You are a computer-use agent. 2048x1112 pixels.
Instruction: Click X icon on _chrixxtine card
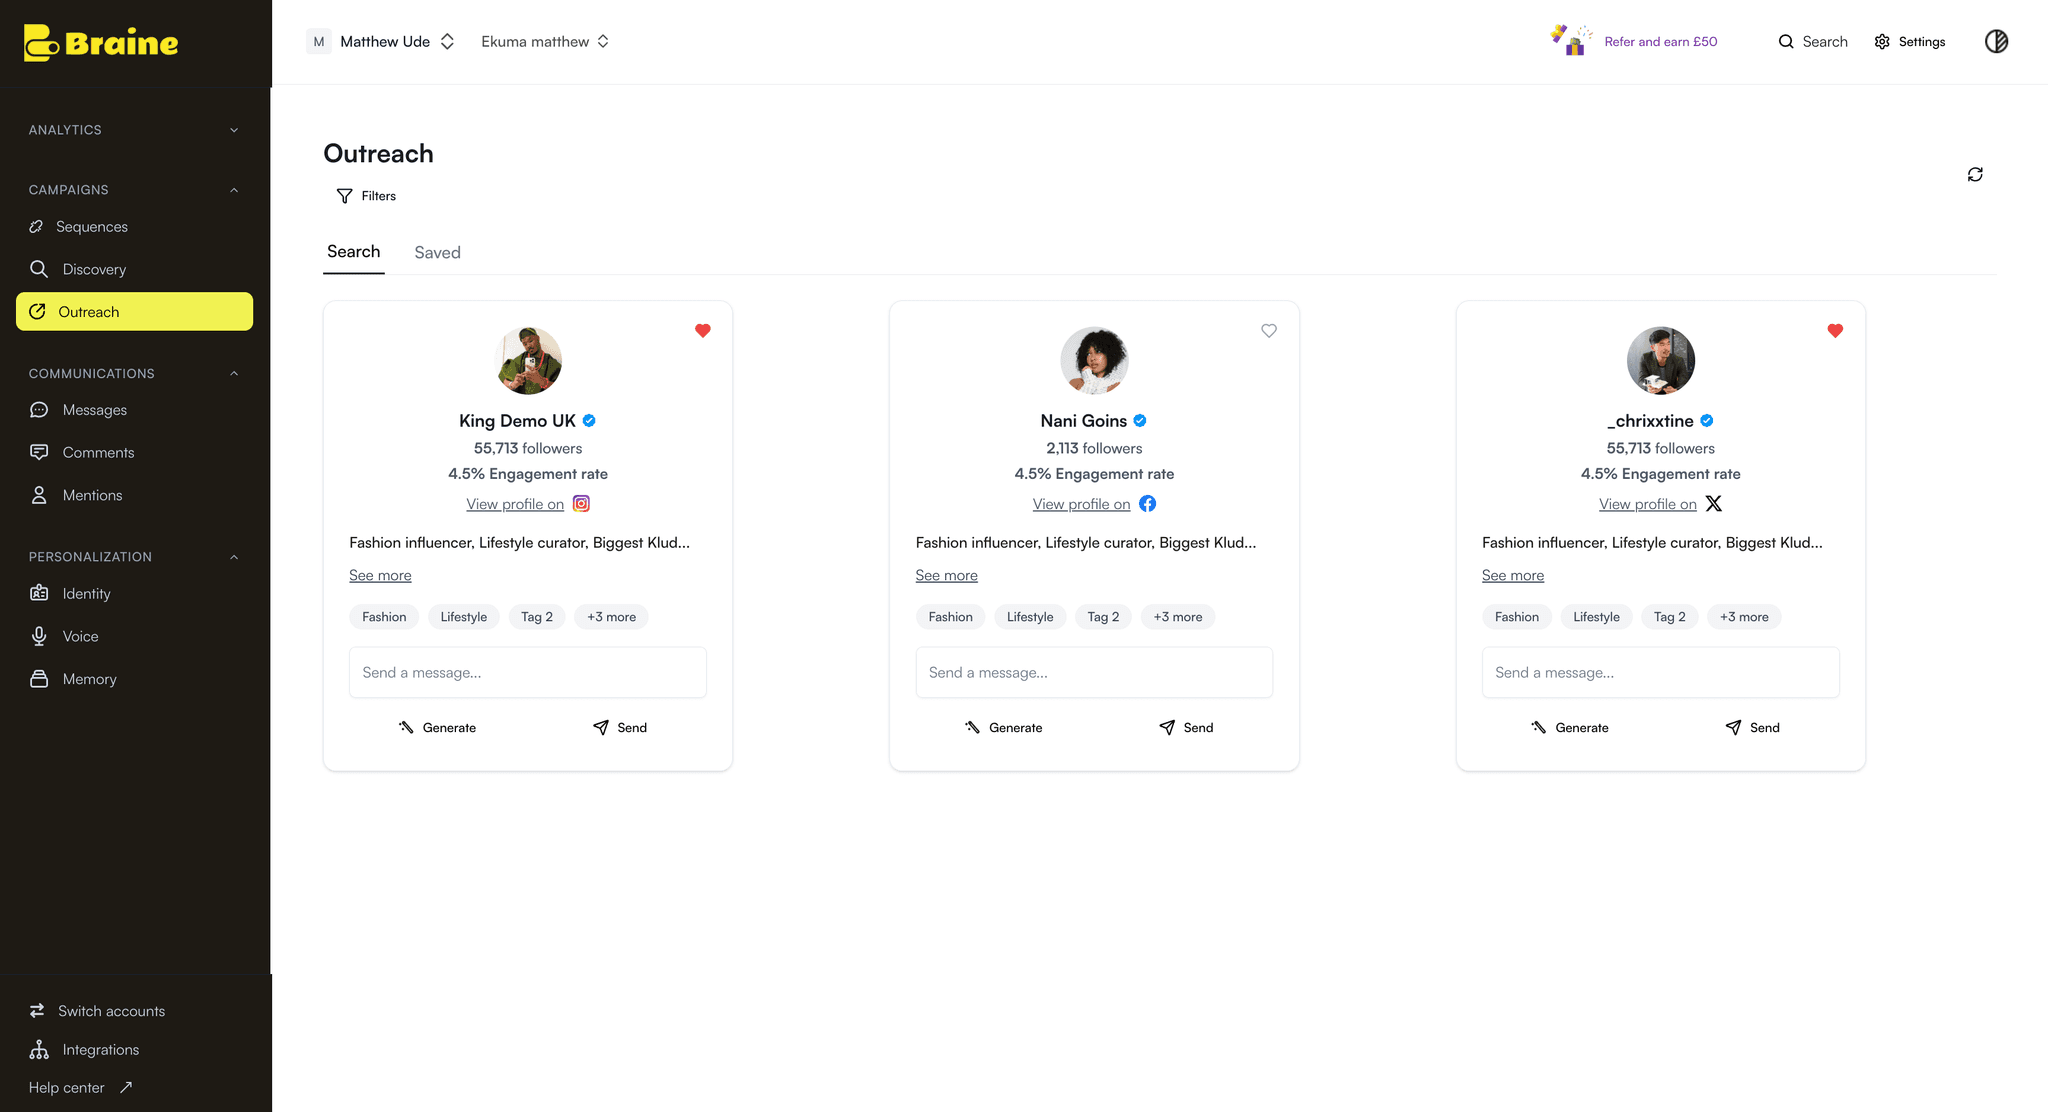tap(1714, 504)
